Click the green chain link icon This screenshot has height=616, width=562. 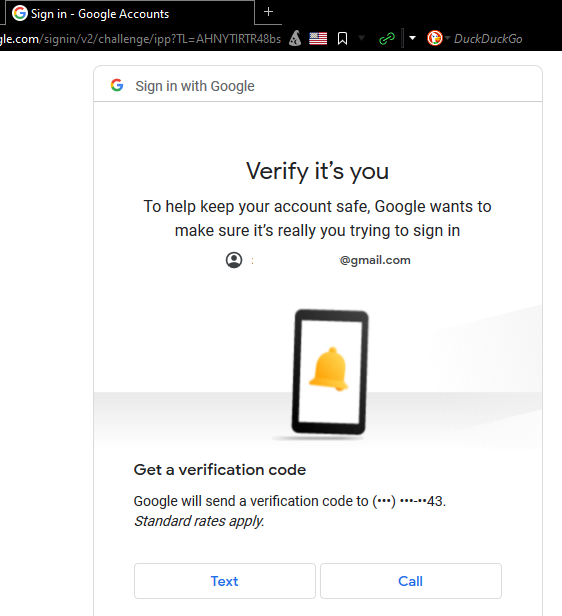pos(386,38)
